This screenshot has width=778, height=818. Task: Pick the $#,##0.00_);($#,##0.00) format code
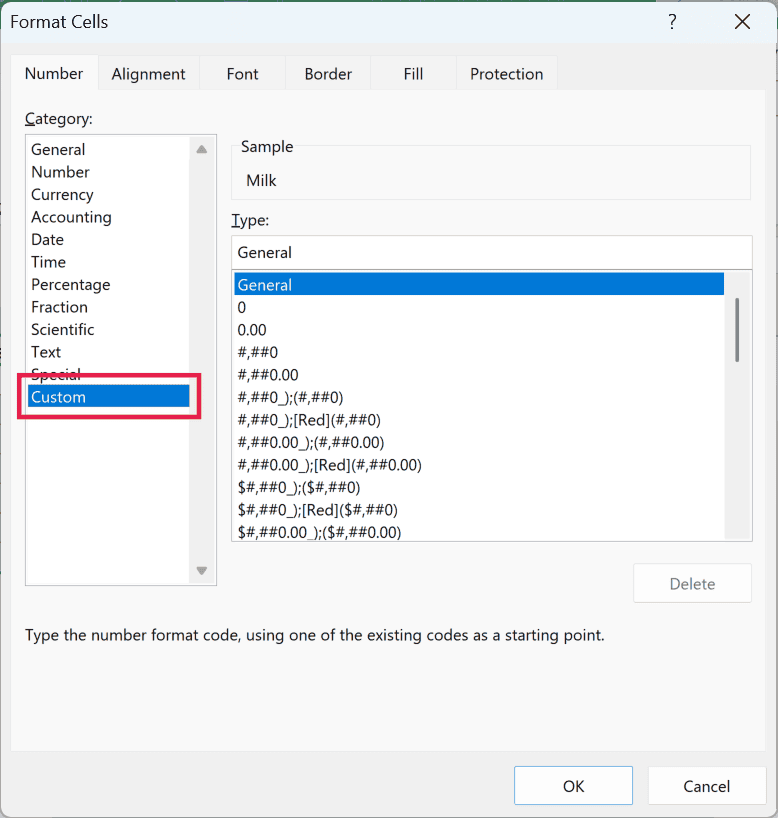[x=479, y=531]
